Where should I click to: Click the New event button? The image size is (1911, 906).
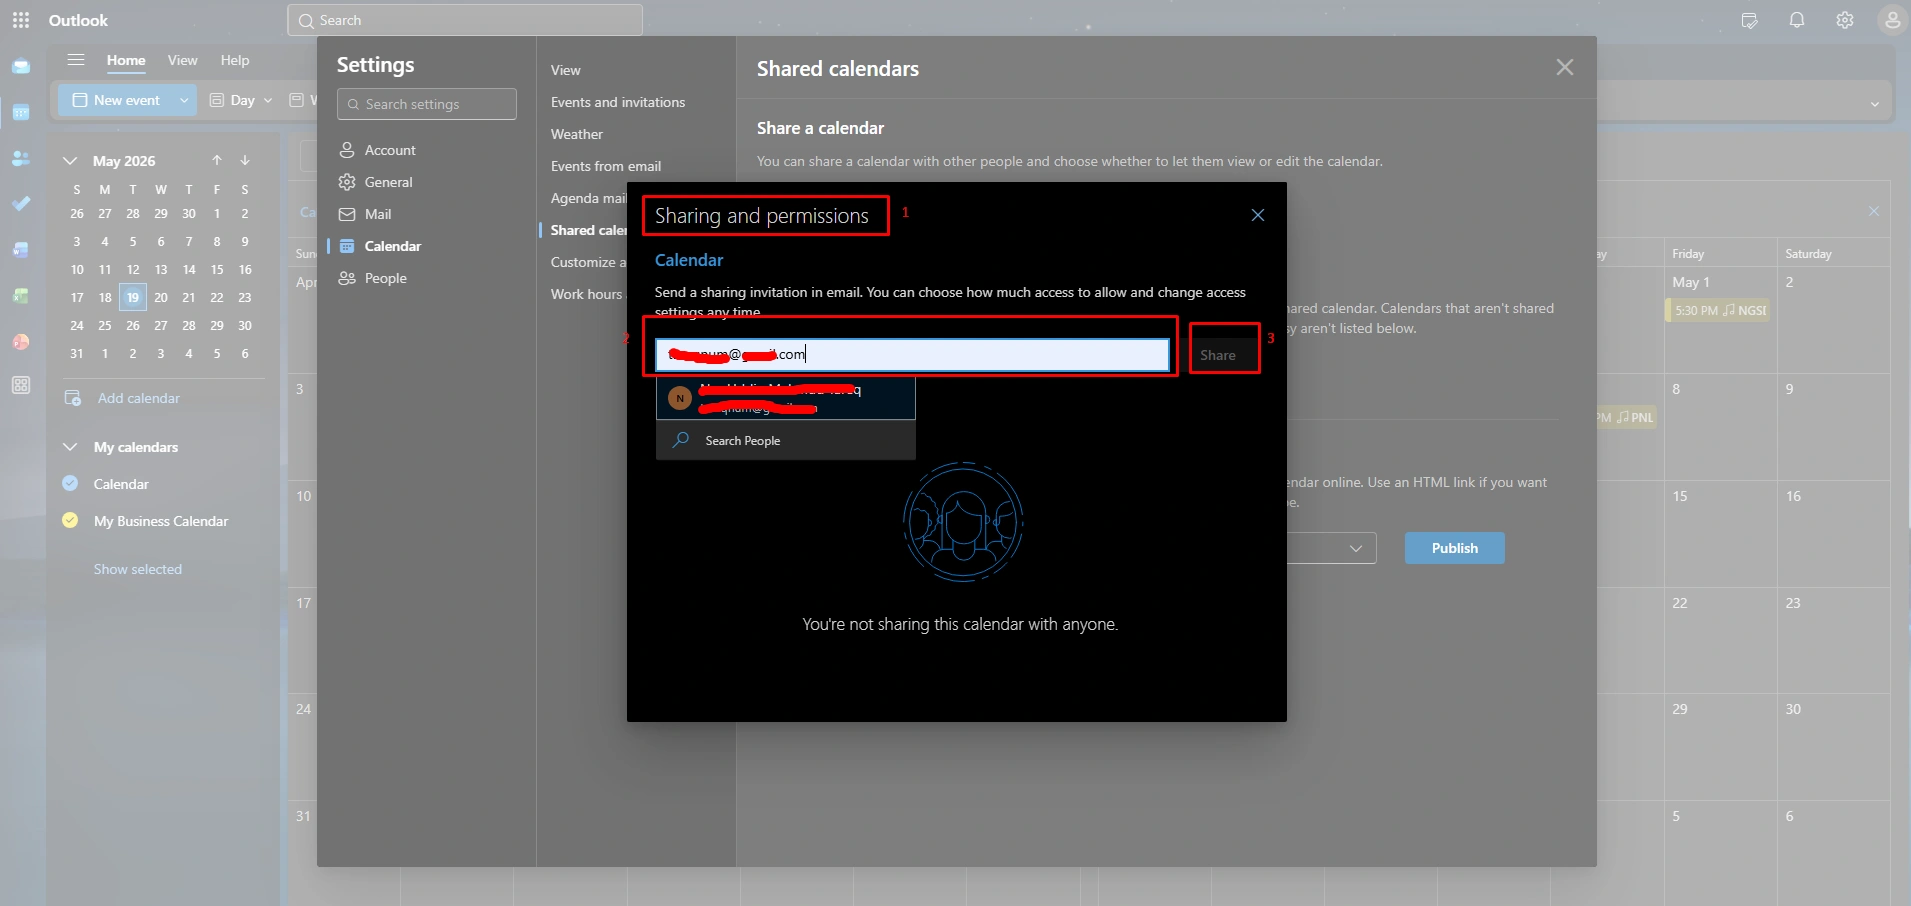[x=117, y=100]
